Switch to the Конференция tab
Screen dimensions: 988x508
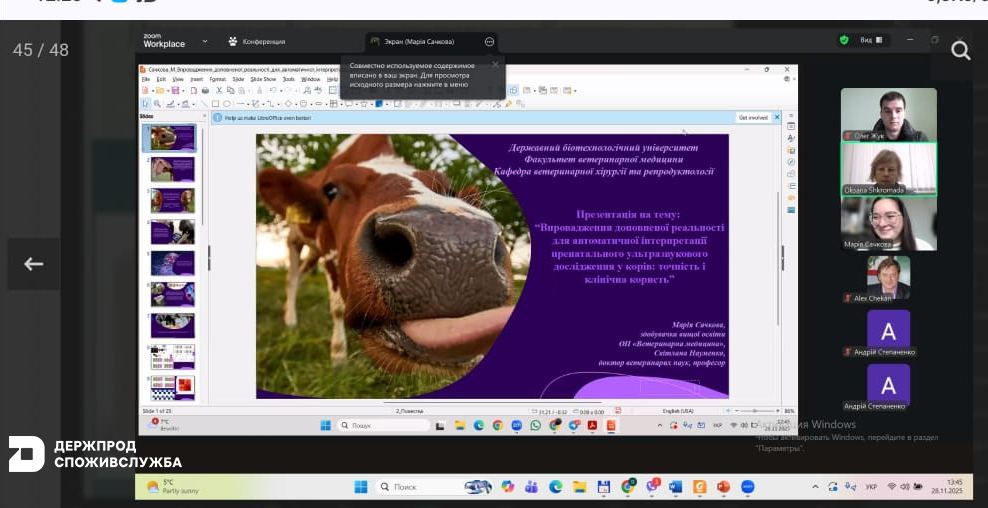click(x=257, y=41)
